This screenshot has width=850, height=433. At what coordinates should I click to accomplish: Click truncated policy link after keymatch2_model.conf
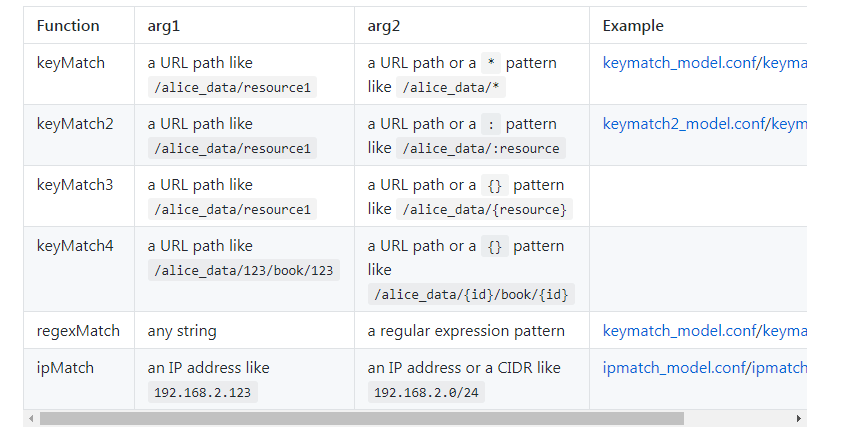coord(789,124)
